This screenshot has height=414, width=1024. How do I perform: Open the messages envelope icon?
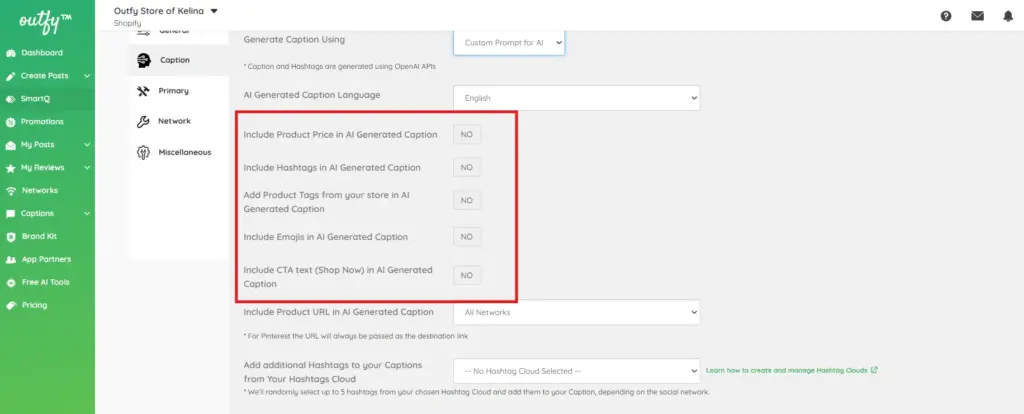(977, 16)
